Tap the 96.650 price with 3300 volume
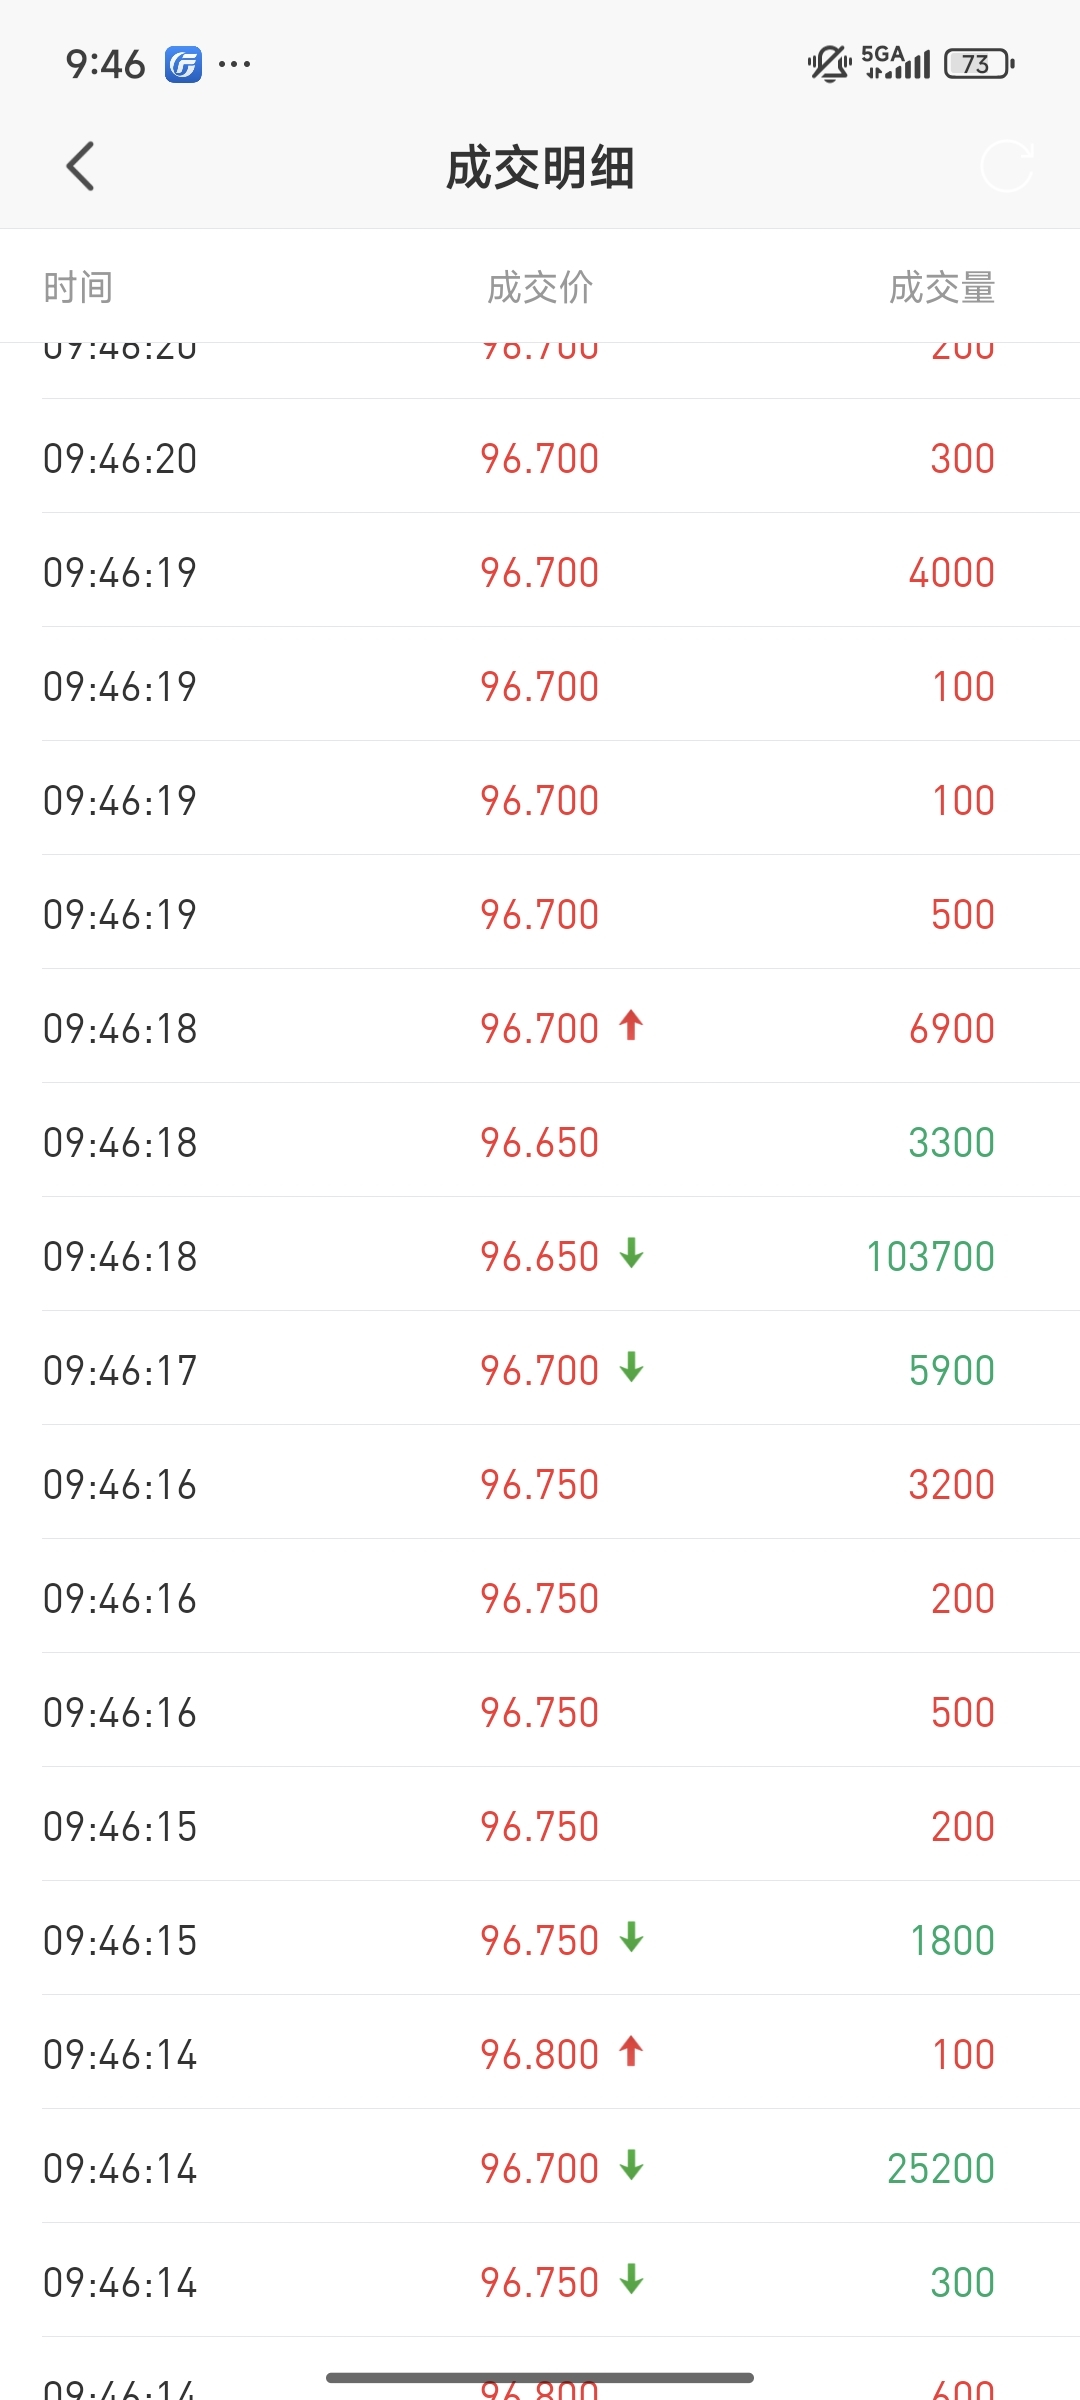The width and height of the screenshot is (1080, 2400). pos(539,1142)
